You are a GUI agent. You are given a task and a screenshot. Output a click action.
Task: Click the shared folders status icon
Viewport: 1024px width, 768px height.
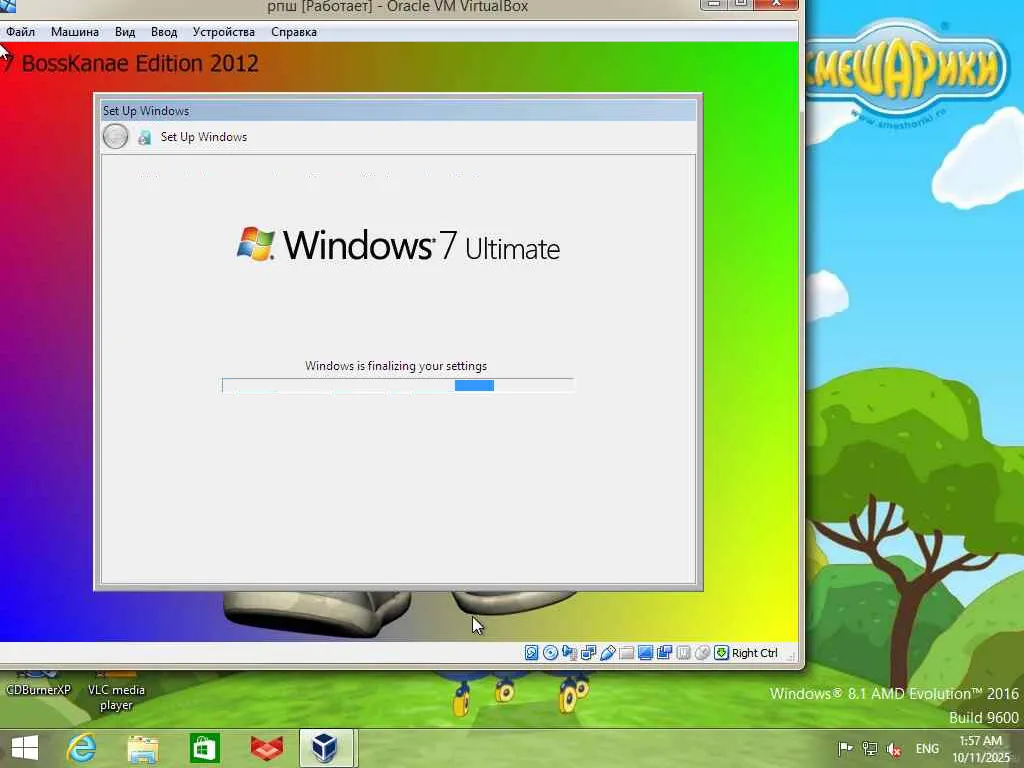pos(626,652)
